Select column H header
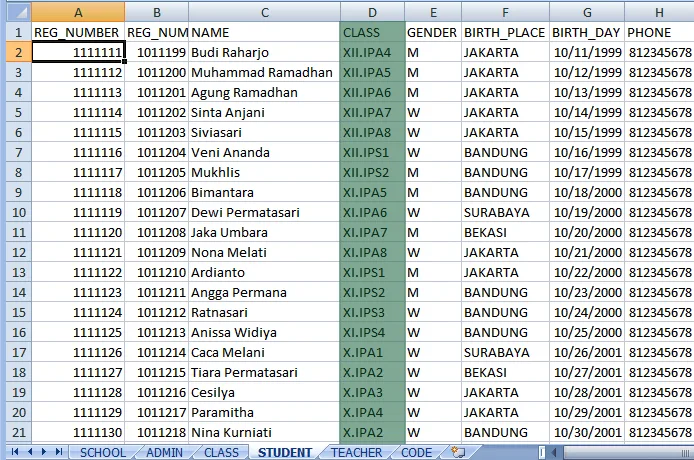694x460 pixels. point(659,12)
